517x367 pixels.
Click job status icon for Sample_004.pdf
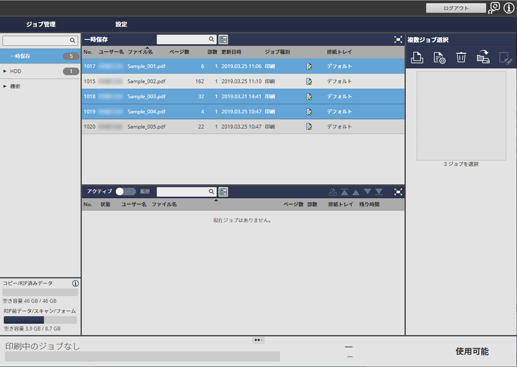pyautogui.click(x=309, y=112)
